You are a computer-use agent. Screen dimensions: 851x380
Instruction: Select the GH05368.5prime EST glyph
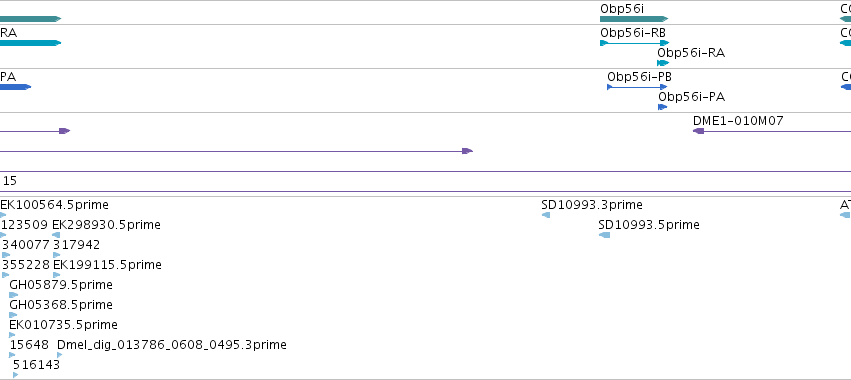(x=13, y=315)
